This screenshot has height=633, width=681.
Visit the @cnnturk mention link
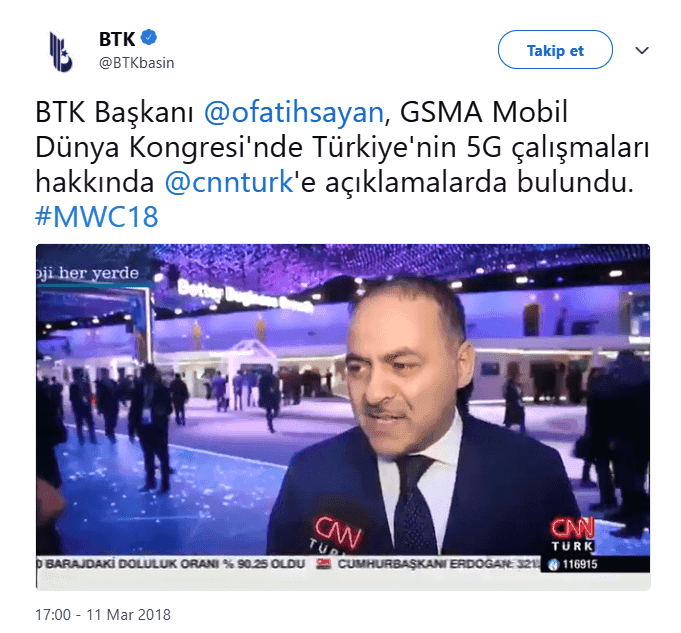coord(229,182)
